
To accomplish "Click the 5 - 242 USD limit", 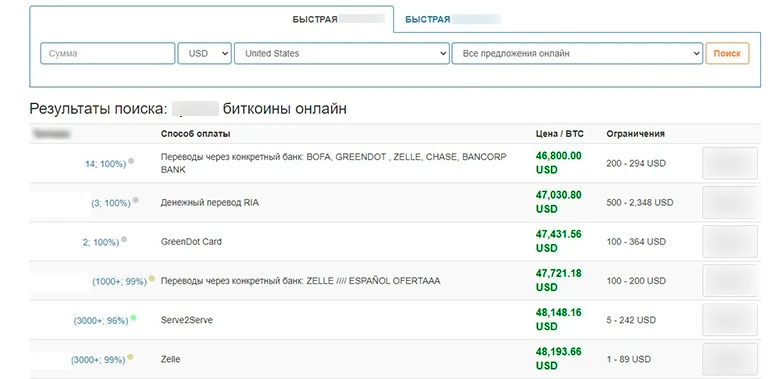I will click(631, 320).
